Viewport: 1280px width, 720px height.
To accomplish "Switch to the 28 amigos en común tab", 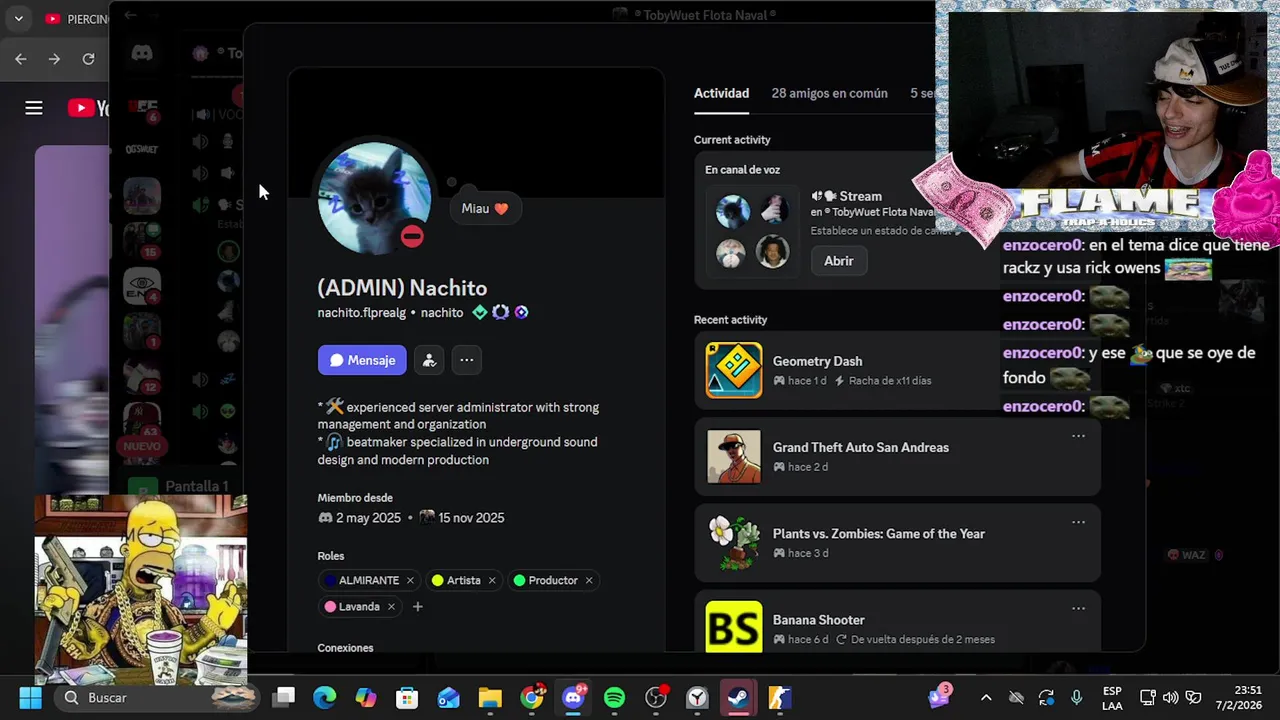I will point(829,93).
